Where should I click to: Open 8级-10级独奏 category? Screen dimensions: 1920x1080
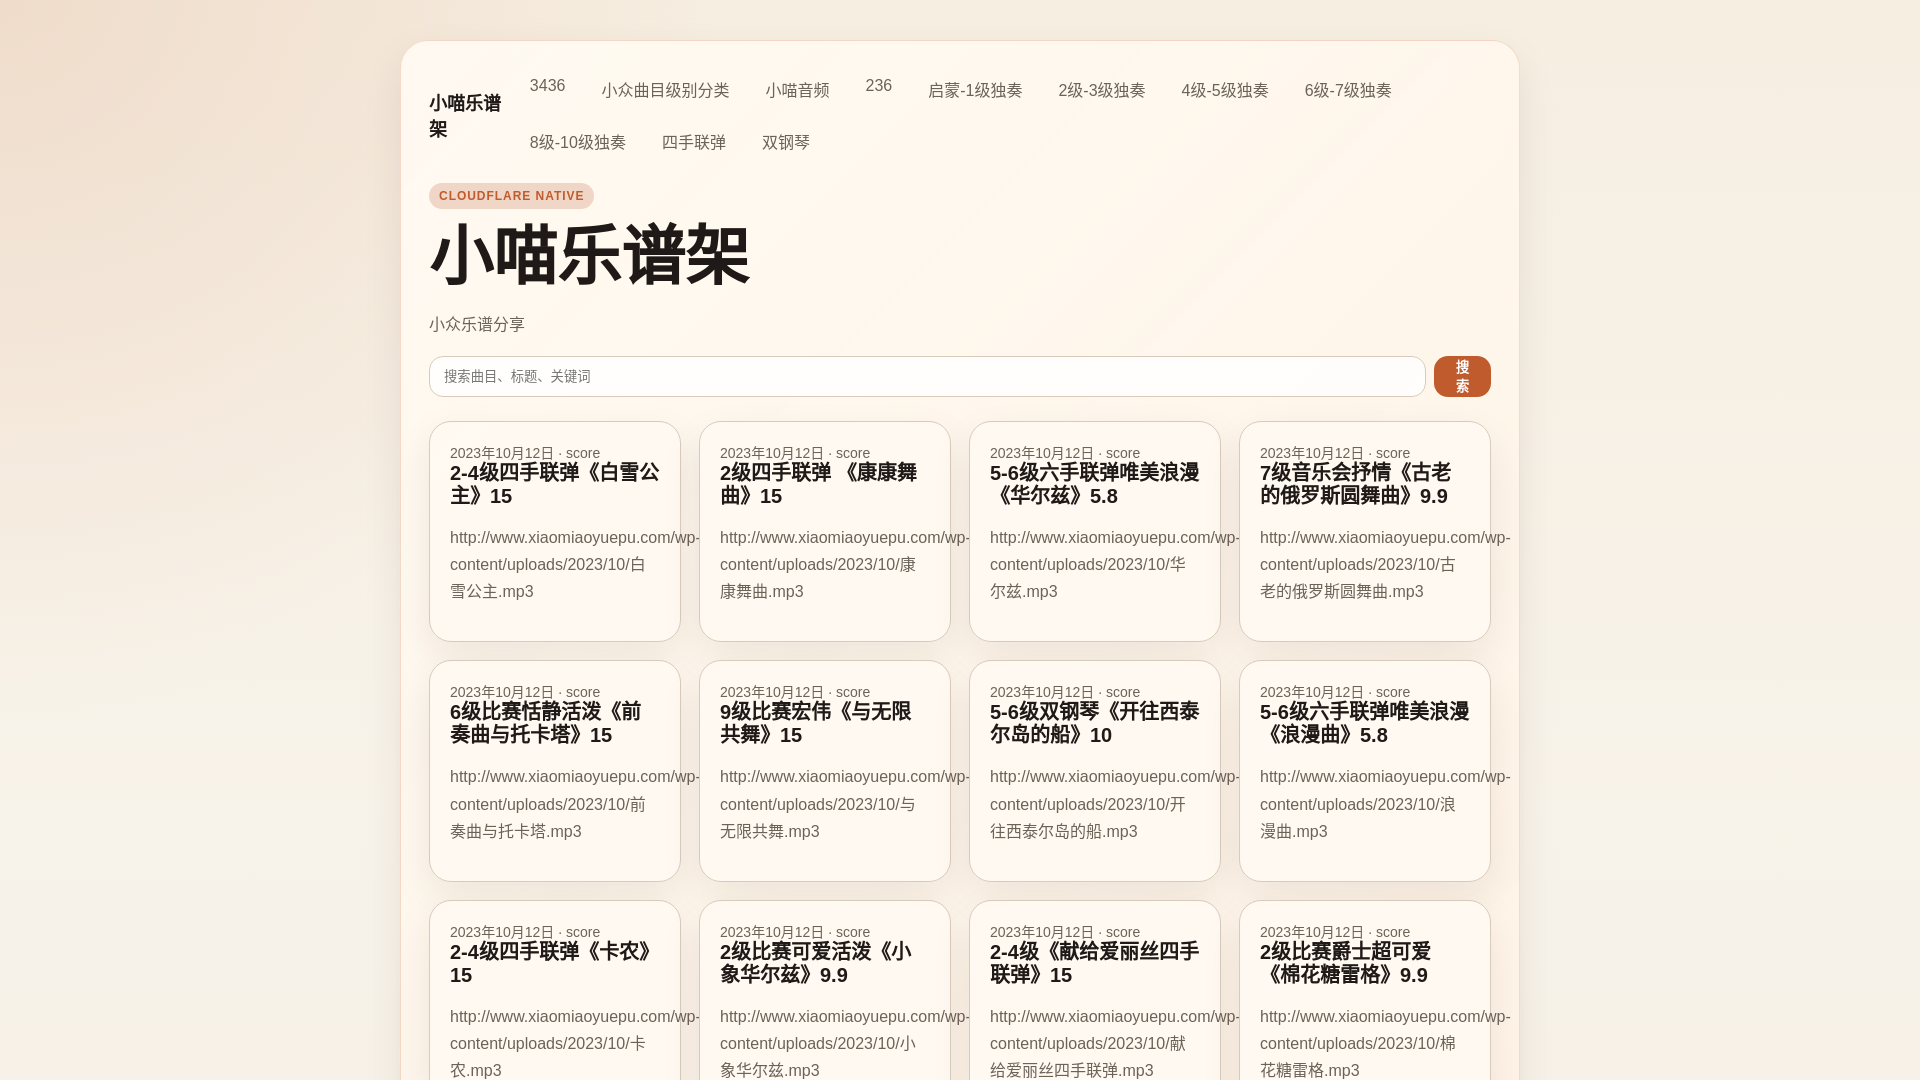click(577, 143)
